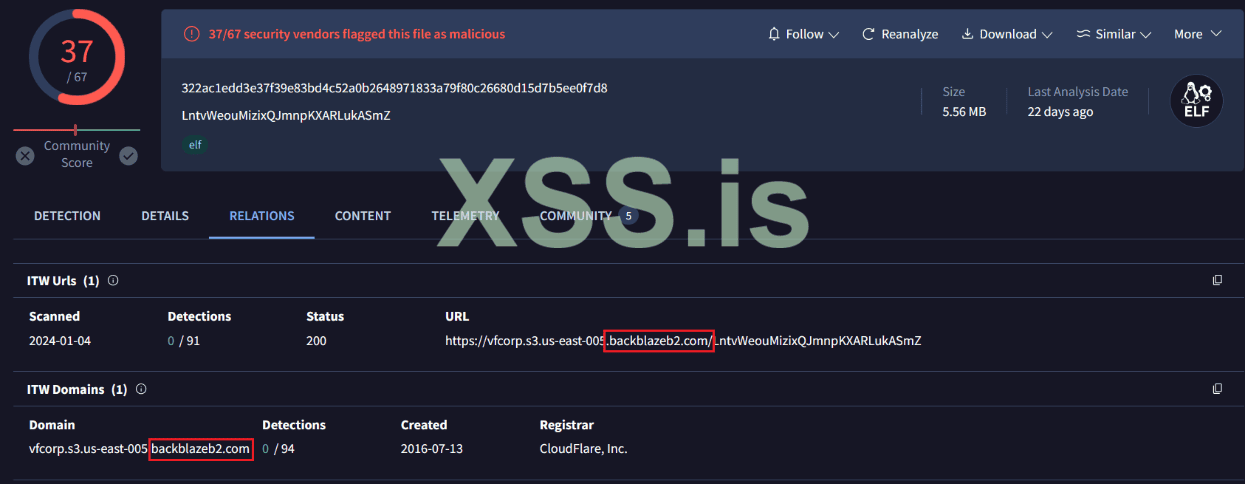Click the Community Score slider bar

tap(76, 130)
